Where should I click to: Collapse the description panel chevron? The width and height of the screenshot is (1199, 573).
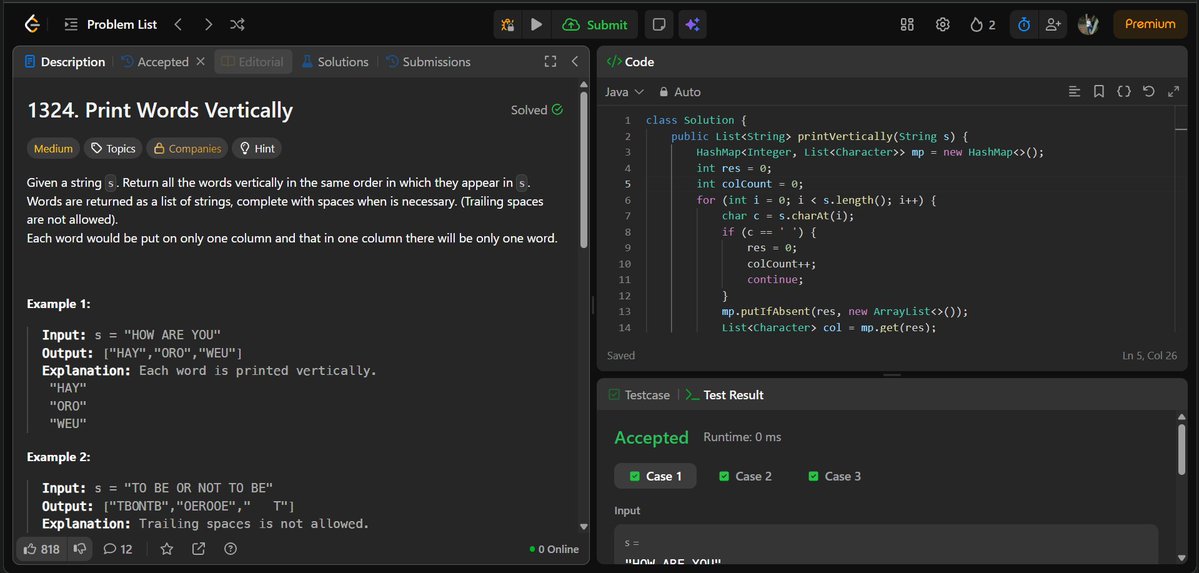tap(575, 62)
